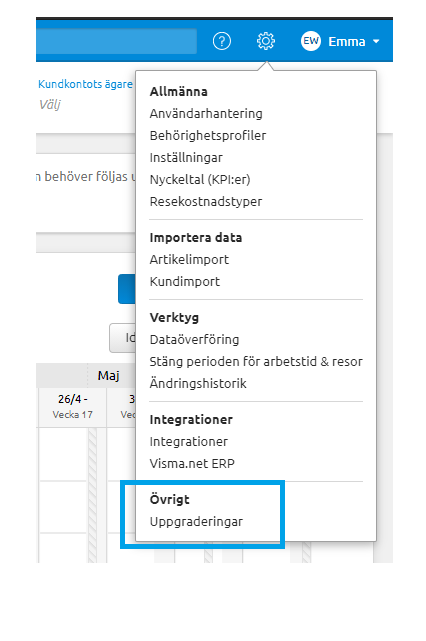Open Resekostnadstyper menu item
This screenshot has height=641, width=426.
click(206, 202)
